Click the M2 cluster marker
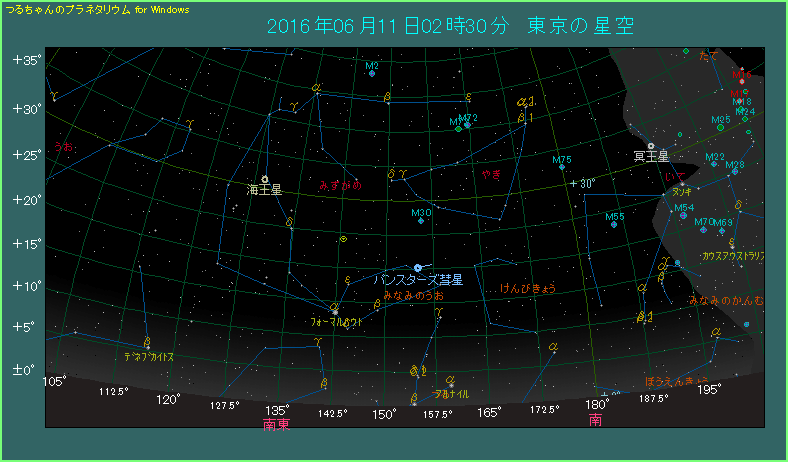788x462 pixels. point(372,74)
